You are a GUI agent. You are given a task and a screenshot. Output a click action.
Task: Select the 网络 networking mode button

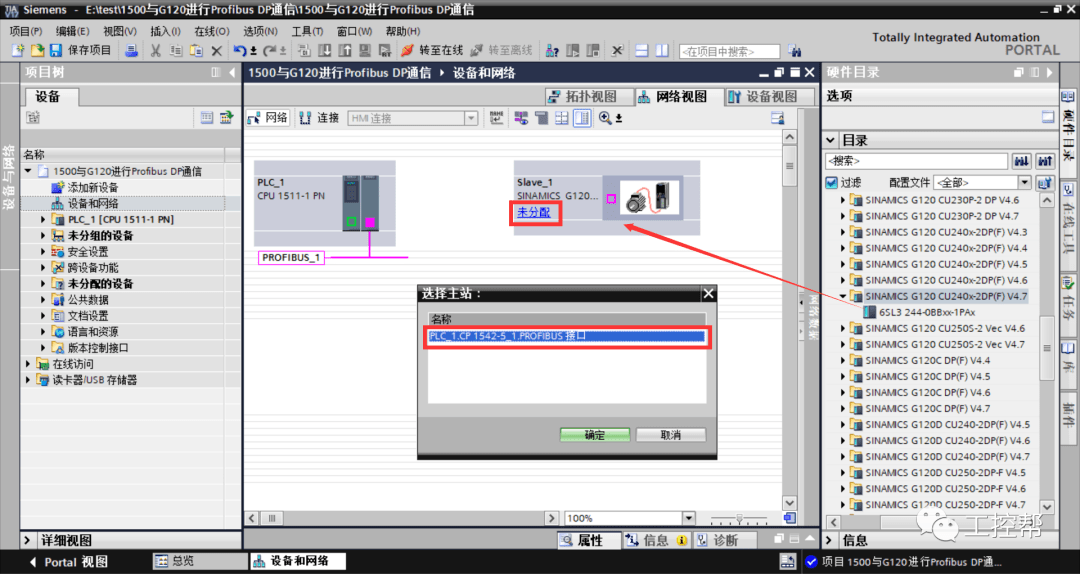tap(268, 118)
